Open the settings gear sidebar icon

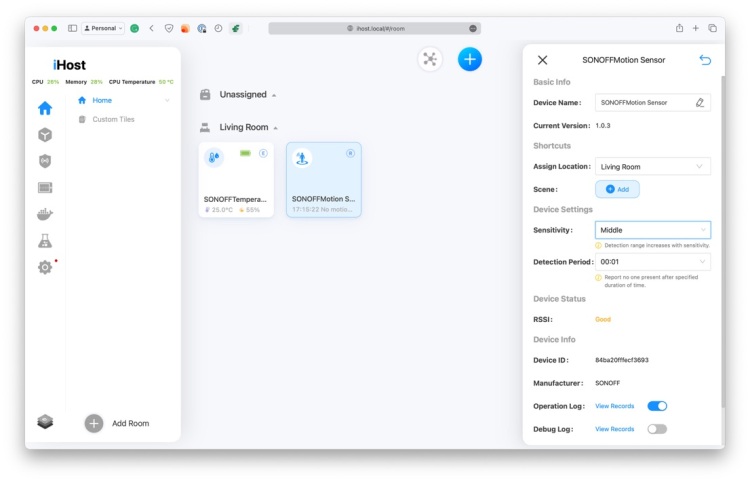coord(45,267)
